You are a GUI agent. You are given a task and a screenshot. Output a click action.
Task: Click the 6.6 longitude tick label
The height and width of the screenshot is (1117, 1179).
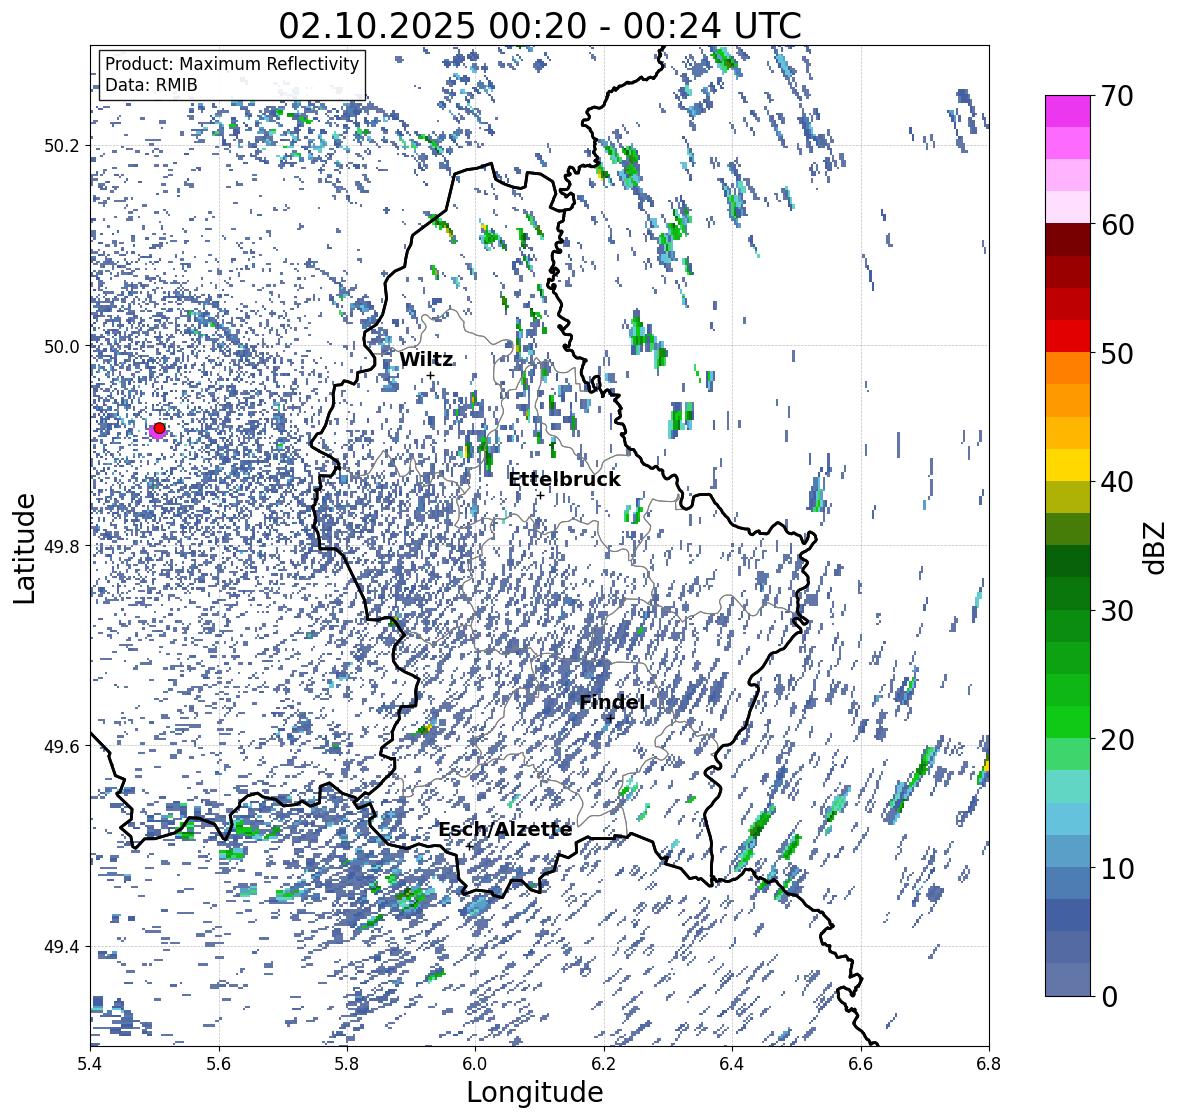pyautogui.click(x=860, y=1064)
